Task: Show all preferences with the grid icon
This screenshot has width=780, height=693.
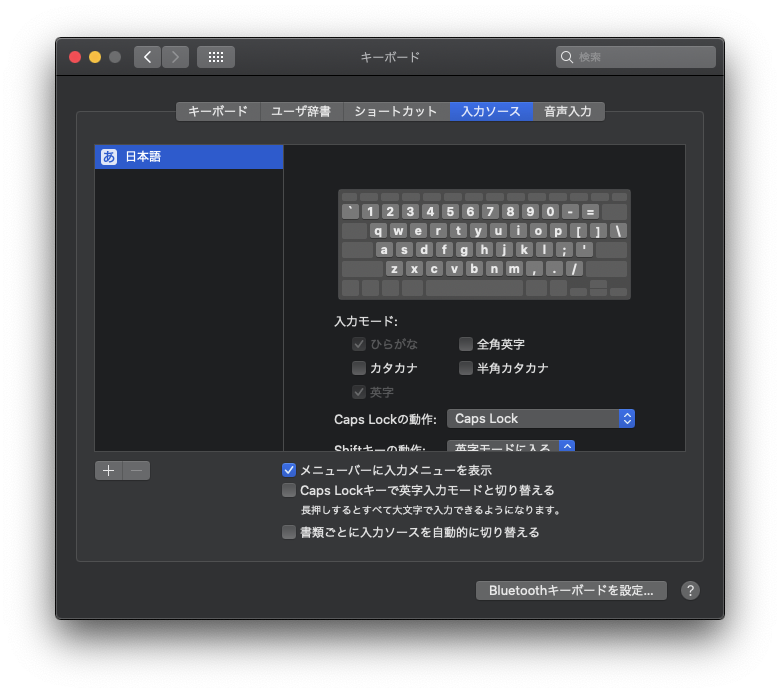Action: pyautogui.click(x=216, y=57)
